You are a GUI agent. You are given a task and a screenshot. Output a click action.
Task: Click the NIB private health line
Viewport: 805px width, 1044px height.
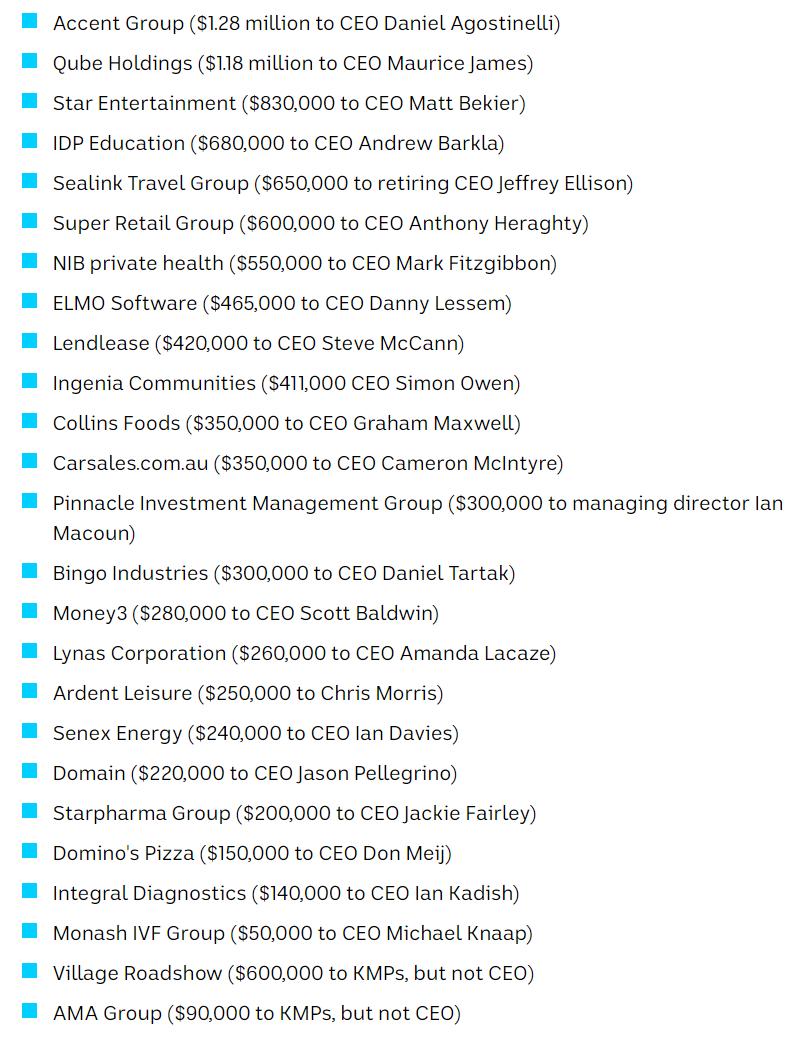click(304, 263)
